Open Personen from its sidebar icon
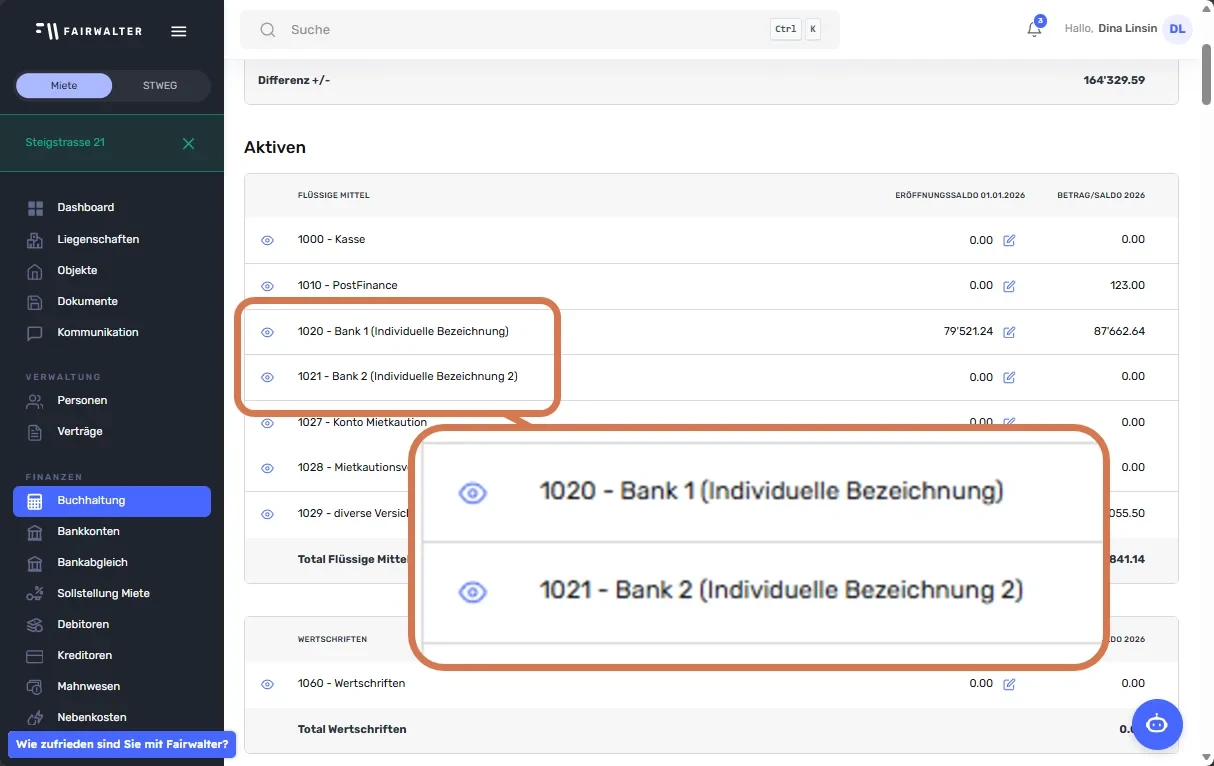This screenshot has width=1214, height=766. click(x=35, y=401)
